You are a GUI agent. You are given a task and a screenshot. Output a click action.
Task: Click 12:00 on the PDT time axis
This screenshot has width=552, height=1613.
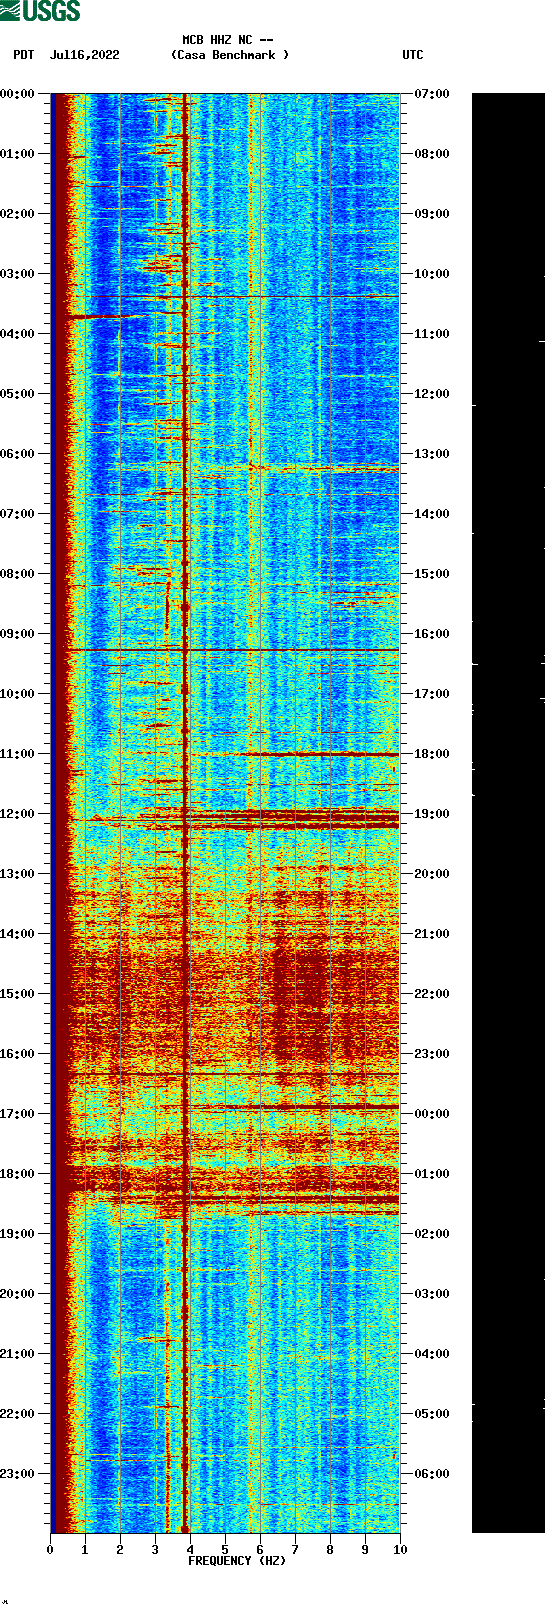tap(18, 814)
